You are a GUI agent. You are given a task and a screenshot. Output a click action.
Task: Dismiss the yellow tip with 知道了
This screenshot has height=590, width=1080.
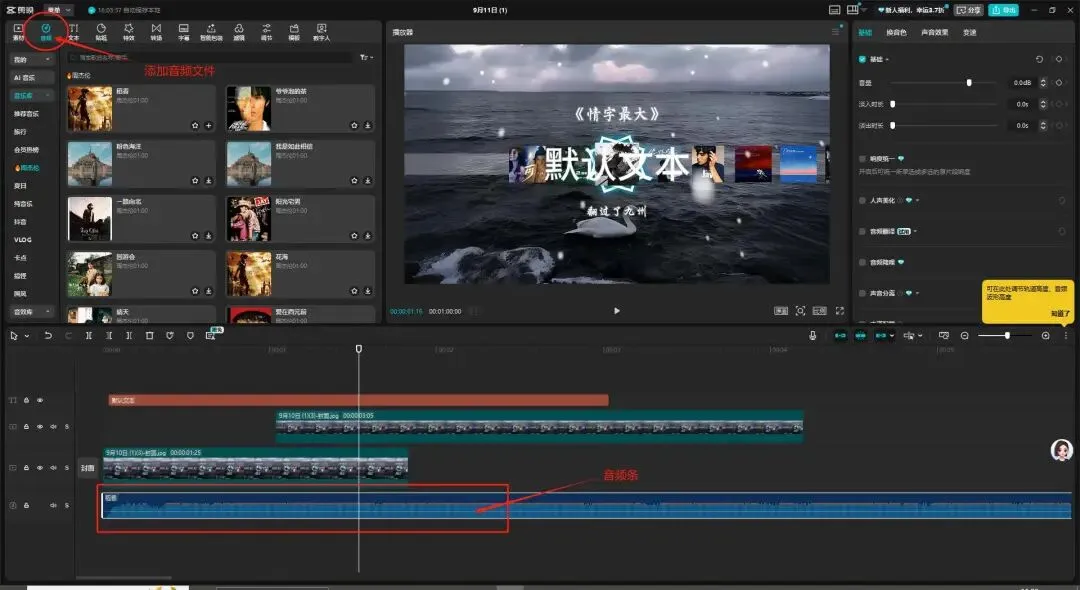pos(1060,314)
